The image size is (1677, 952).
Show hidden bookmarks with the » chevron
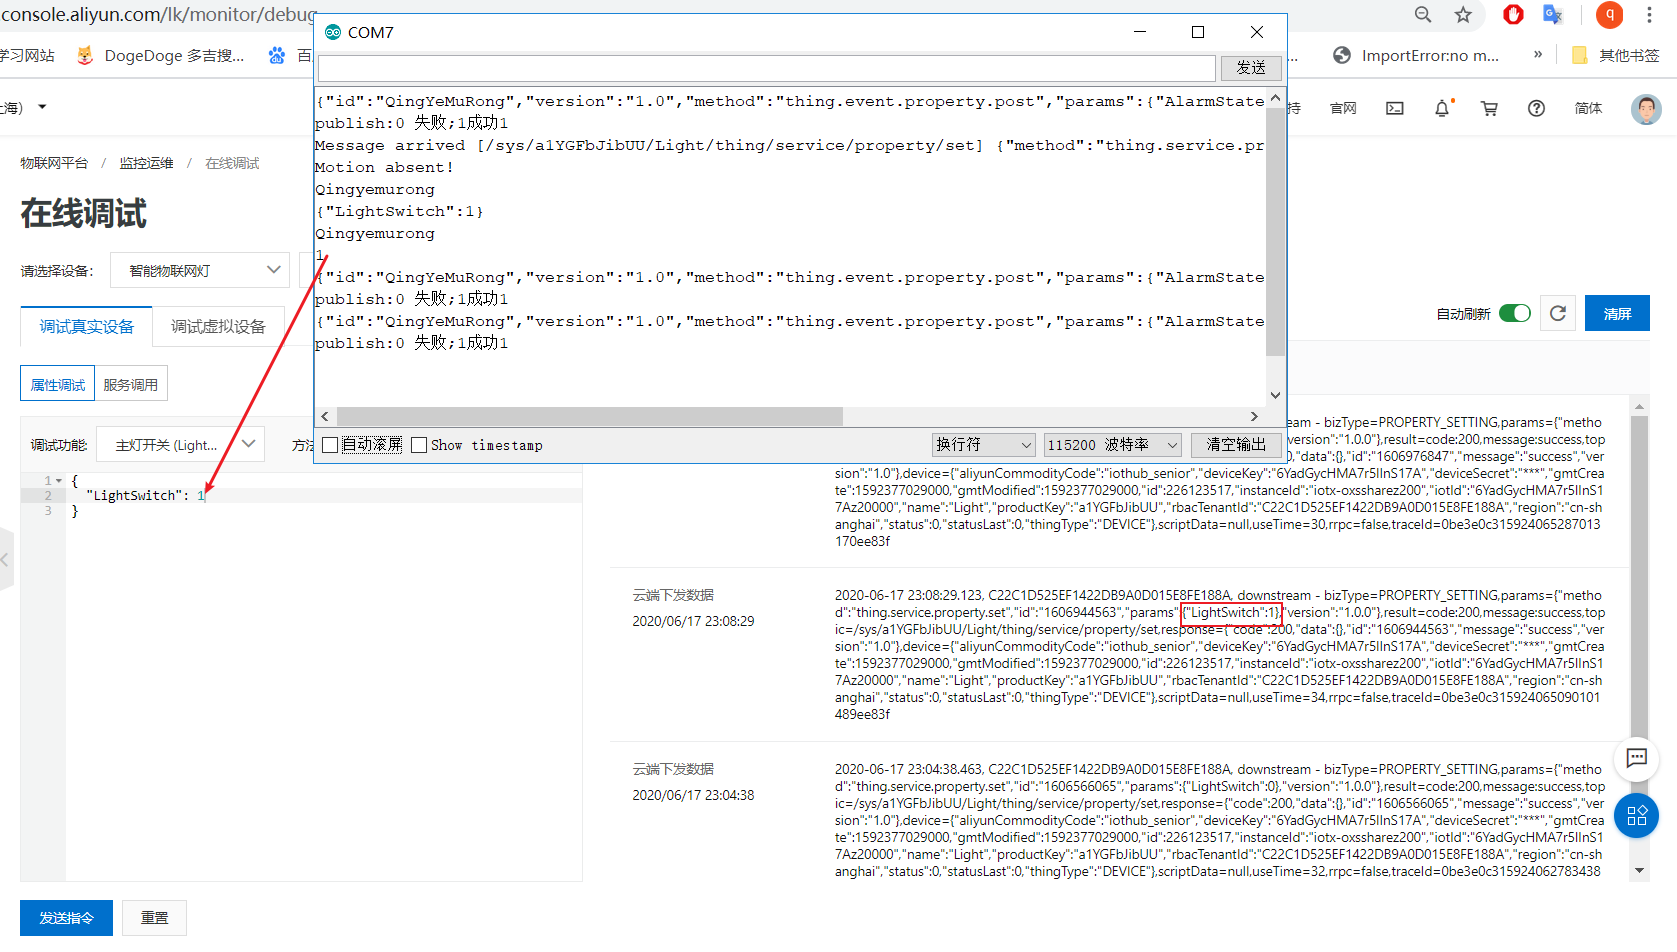pos(1538,55)
